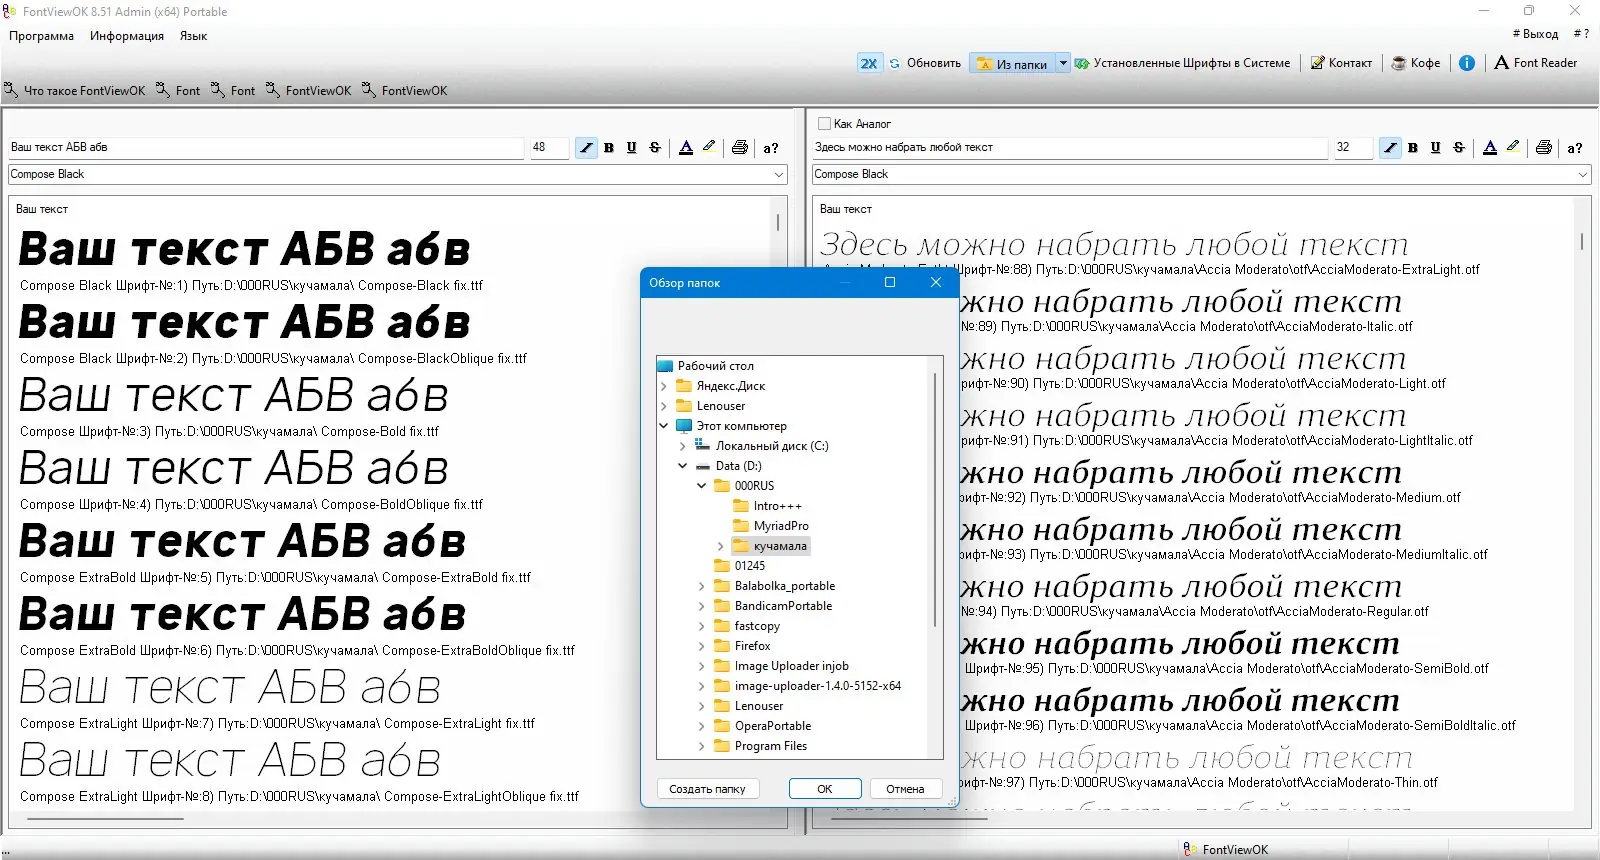Click Отмена in the folder browse dialog

[905, 789]
